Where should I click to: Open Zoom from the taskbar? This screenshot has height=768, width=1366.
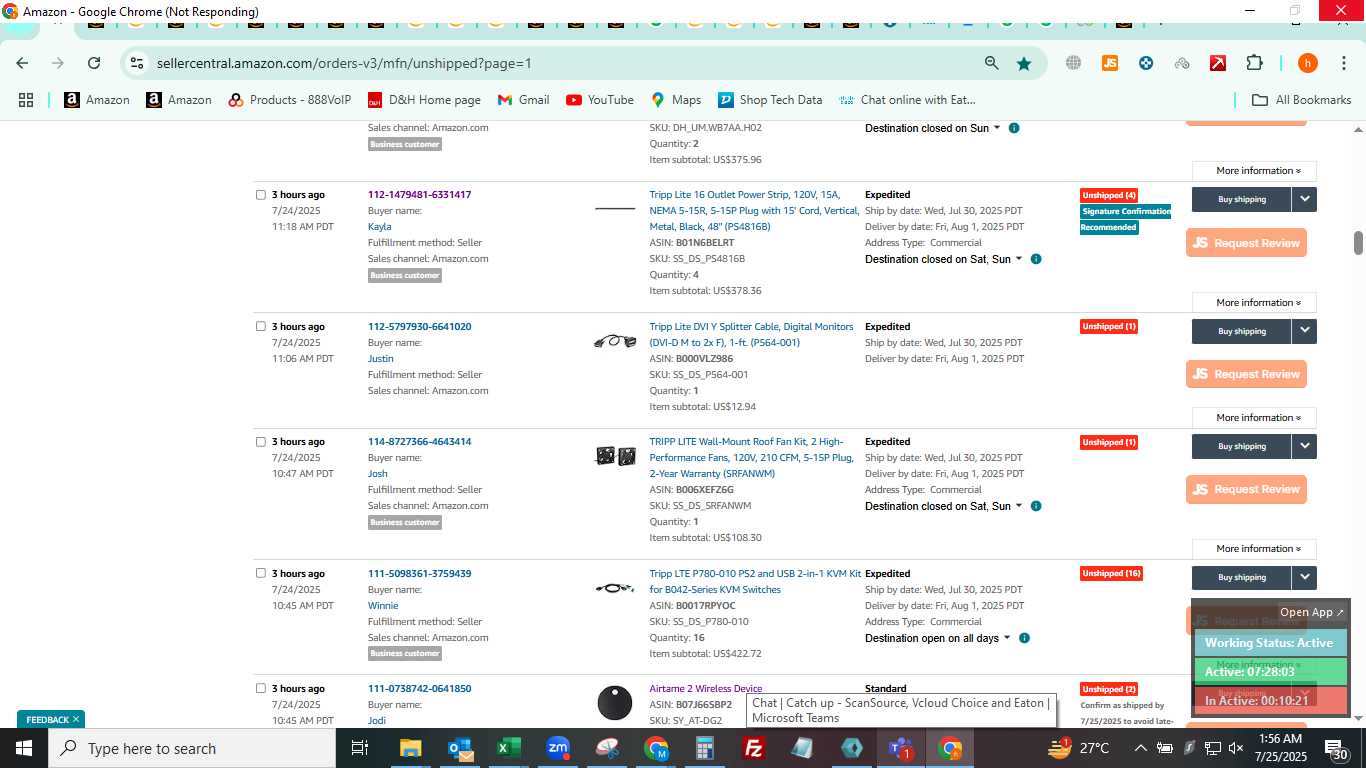pyautogui.click(x=558, y=748)
